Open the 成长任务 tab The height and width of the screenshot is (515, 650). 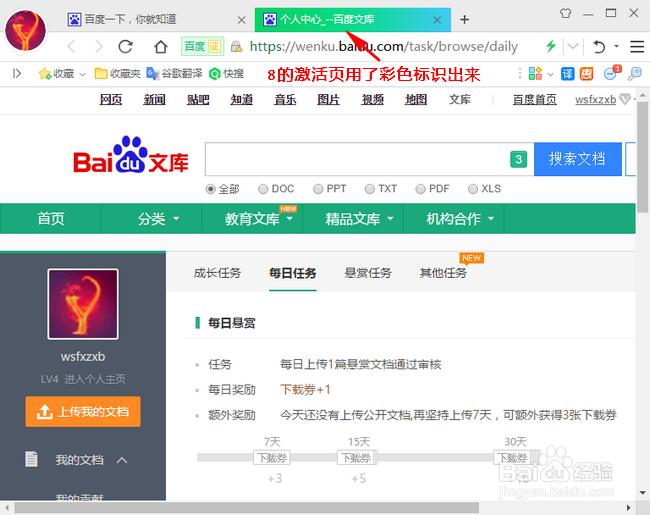[217, 273]
